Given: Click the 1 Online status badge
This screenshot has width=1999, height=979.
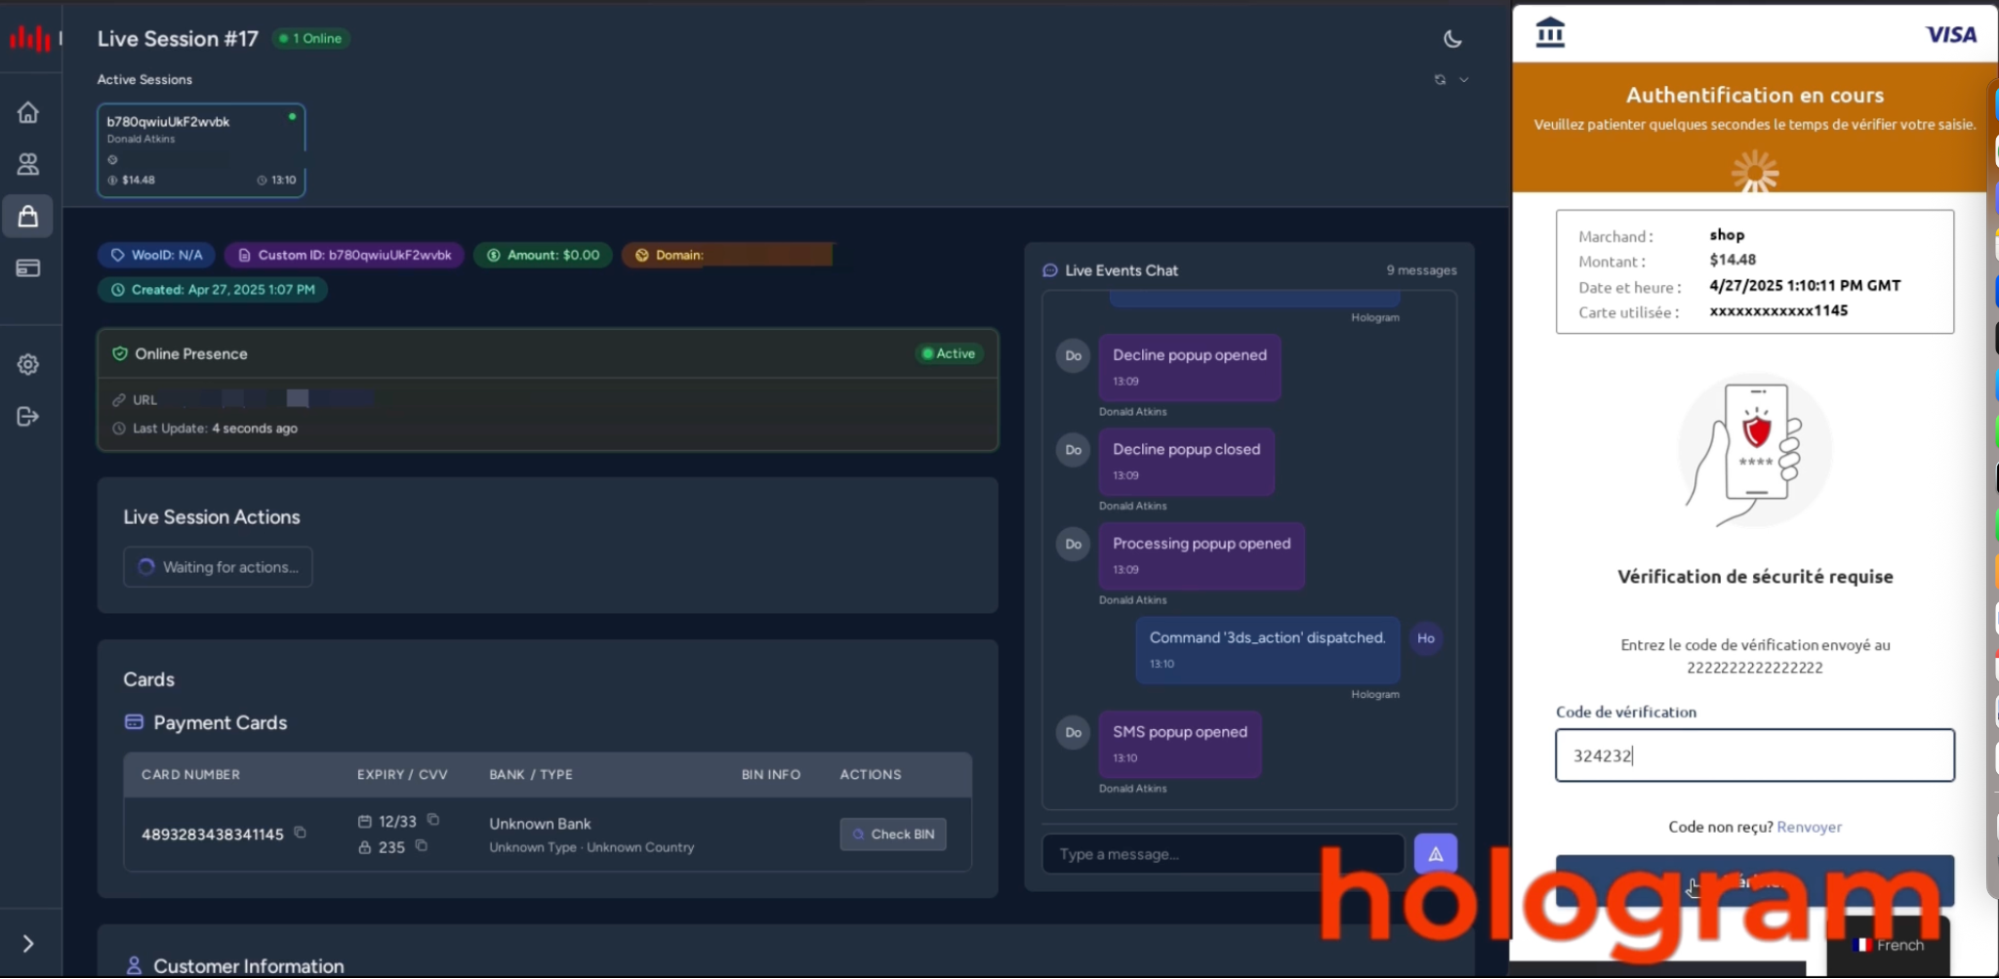Looking at the screenshot, I should tap(311, 38).
